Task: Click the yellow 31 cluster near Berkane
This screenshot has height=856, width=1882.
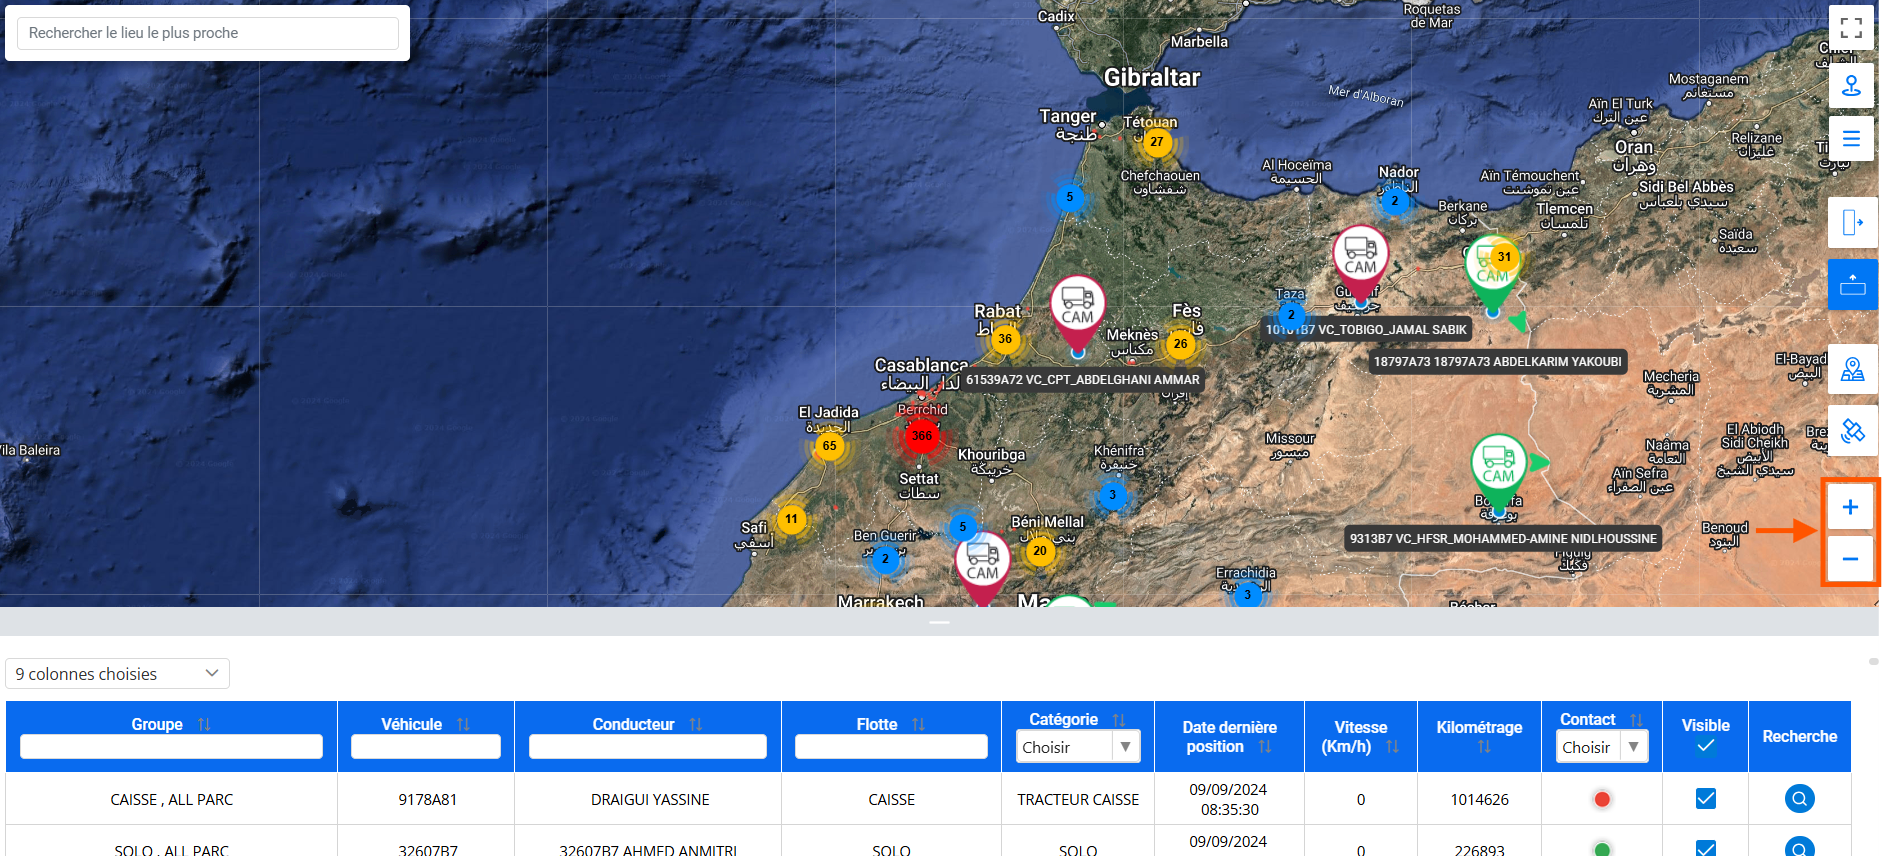Action: click(x=1504, y=257)
